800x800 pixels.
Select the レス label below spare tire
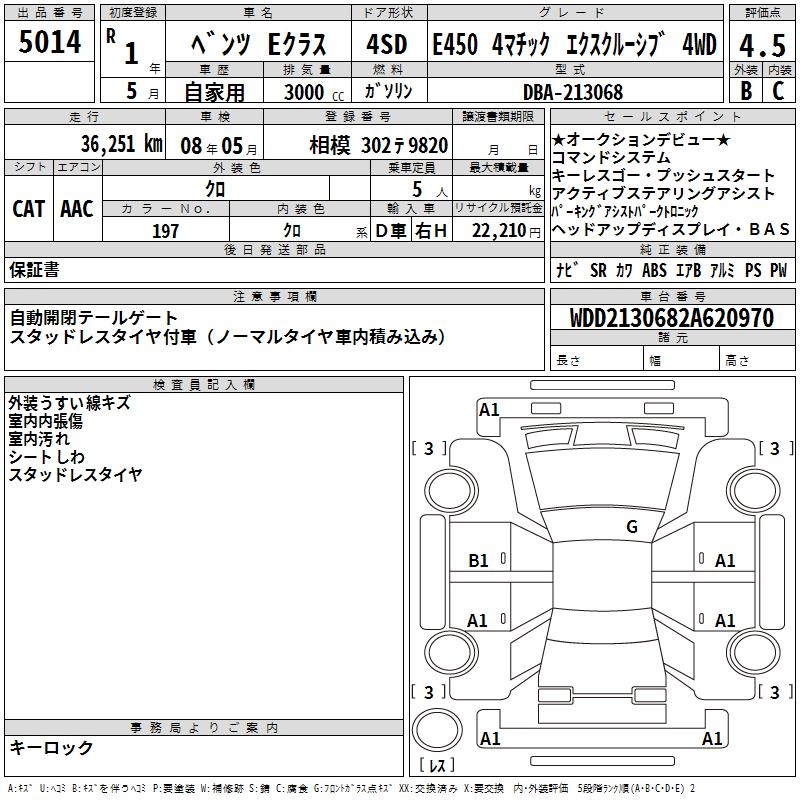[437, 765]
